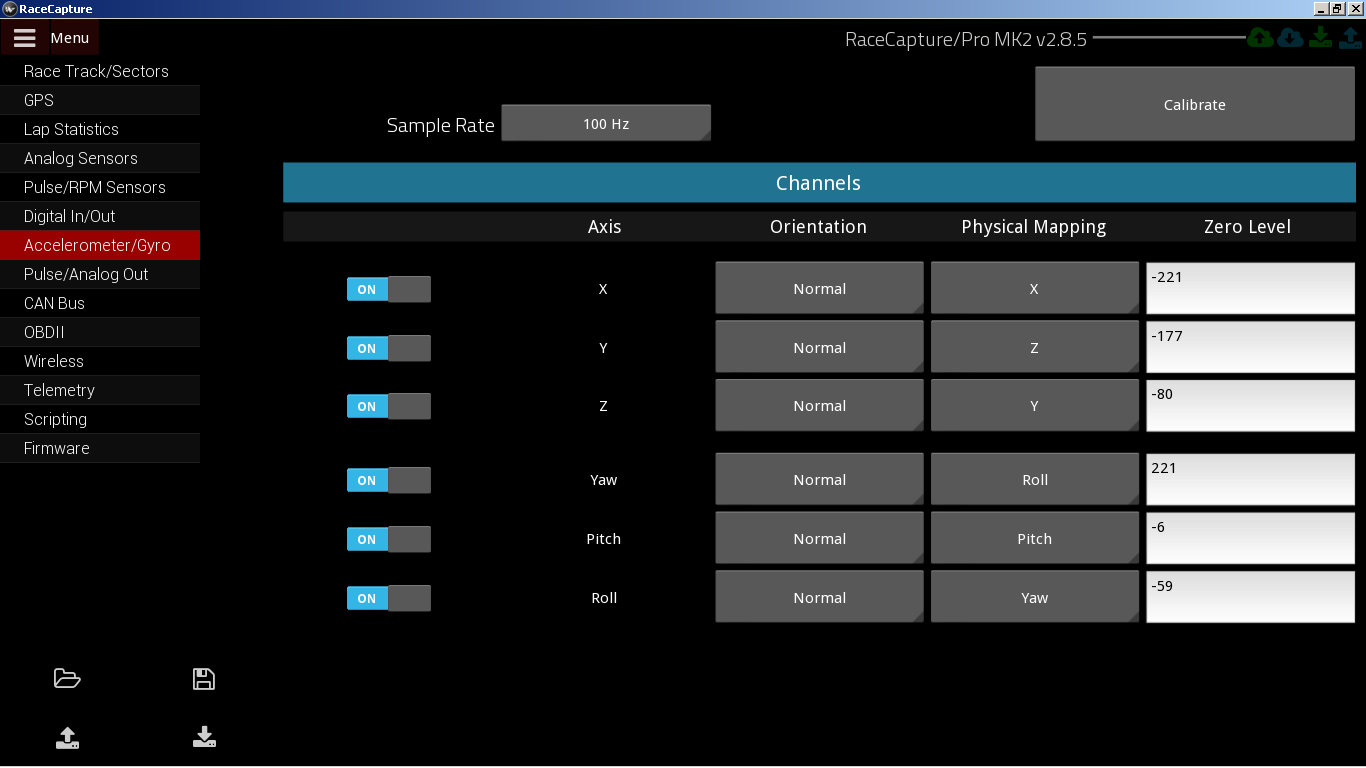The height and width of the screenshot is (768, 1366).
Task: Open the Sample Rate 100 Hz dropdown
Action: (606, 123)
